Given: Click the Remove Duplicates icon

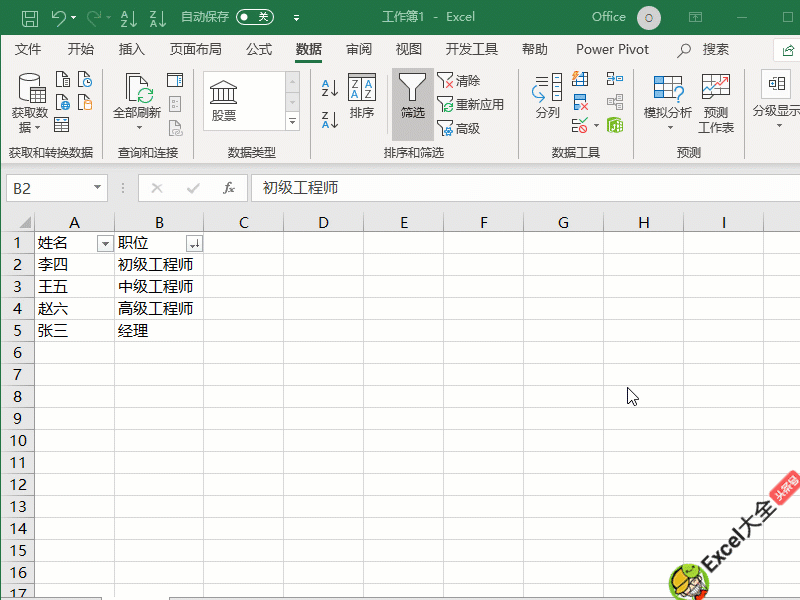Looking at the screenshot, I should coord(580,102).
